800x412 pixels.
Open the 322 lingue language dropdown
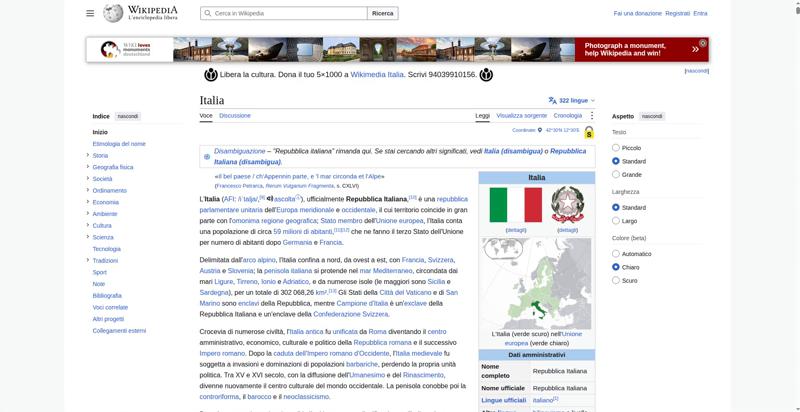571,100
